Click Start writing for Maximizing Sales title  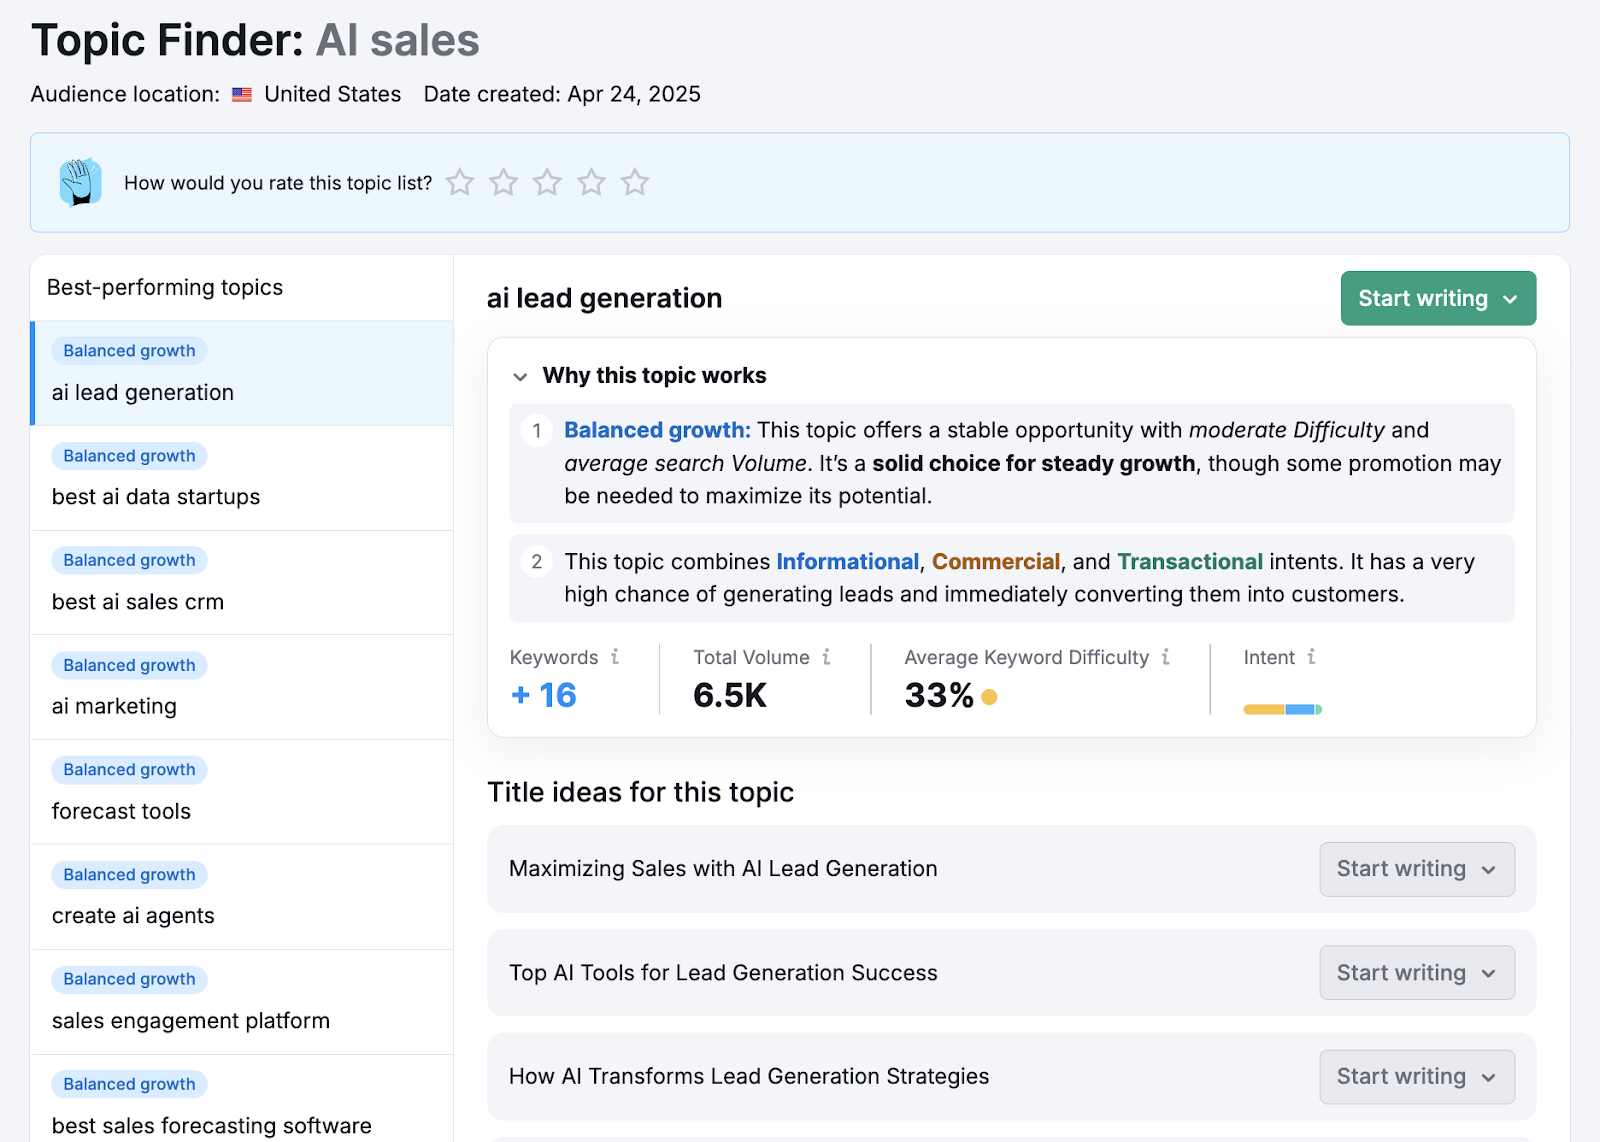tap(1402, 869)
